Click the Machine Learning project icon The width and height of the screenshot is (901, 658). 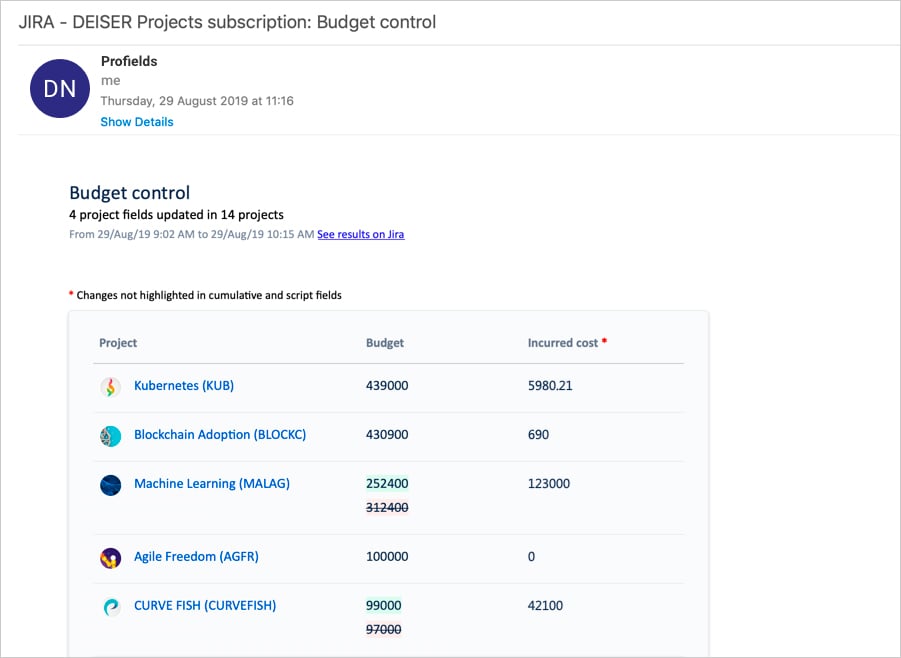point(110,485)
